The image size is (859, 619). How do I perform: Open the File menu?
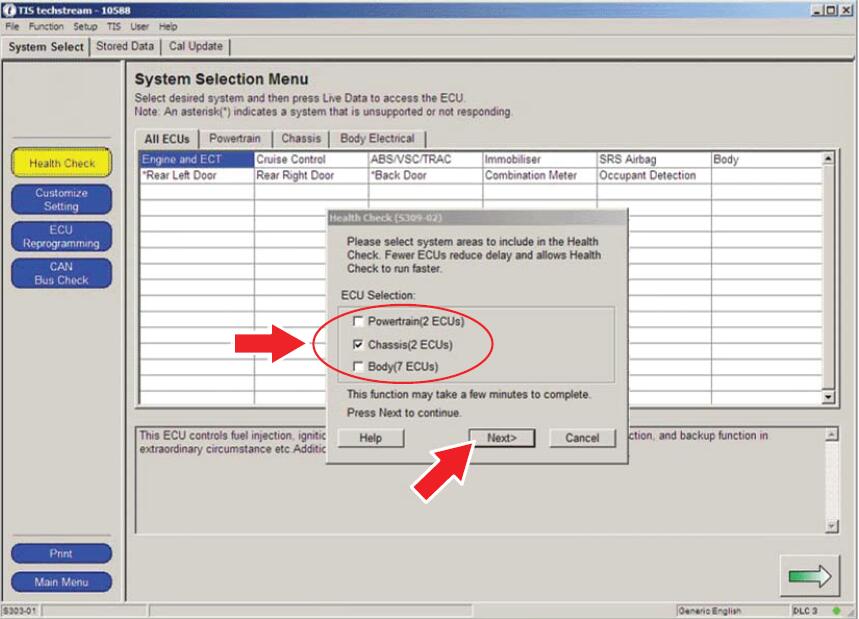(x=12, y=26)
